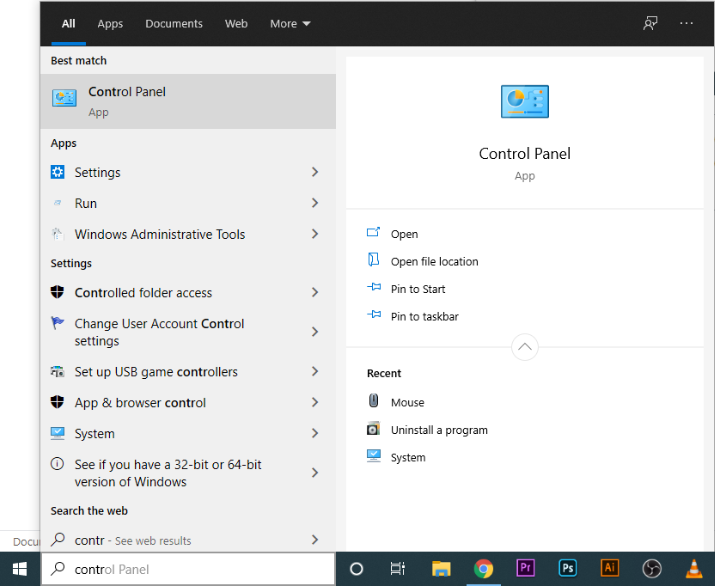This screenshot has width=715, height=586.
Task: Click shield icon beside Controlled folder access
Action: [57, 292]
